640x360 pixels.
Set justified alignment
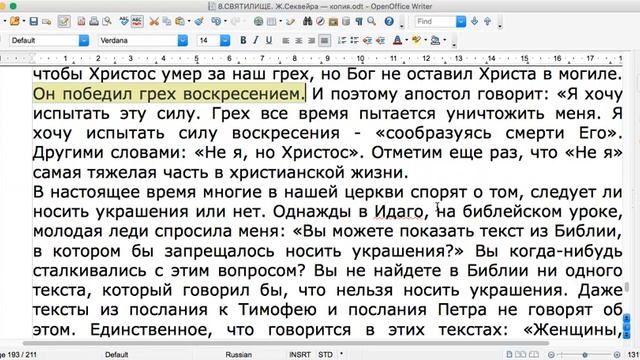click(x=324, y=40)
